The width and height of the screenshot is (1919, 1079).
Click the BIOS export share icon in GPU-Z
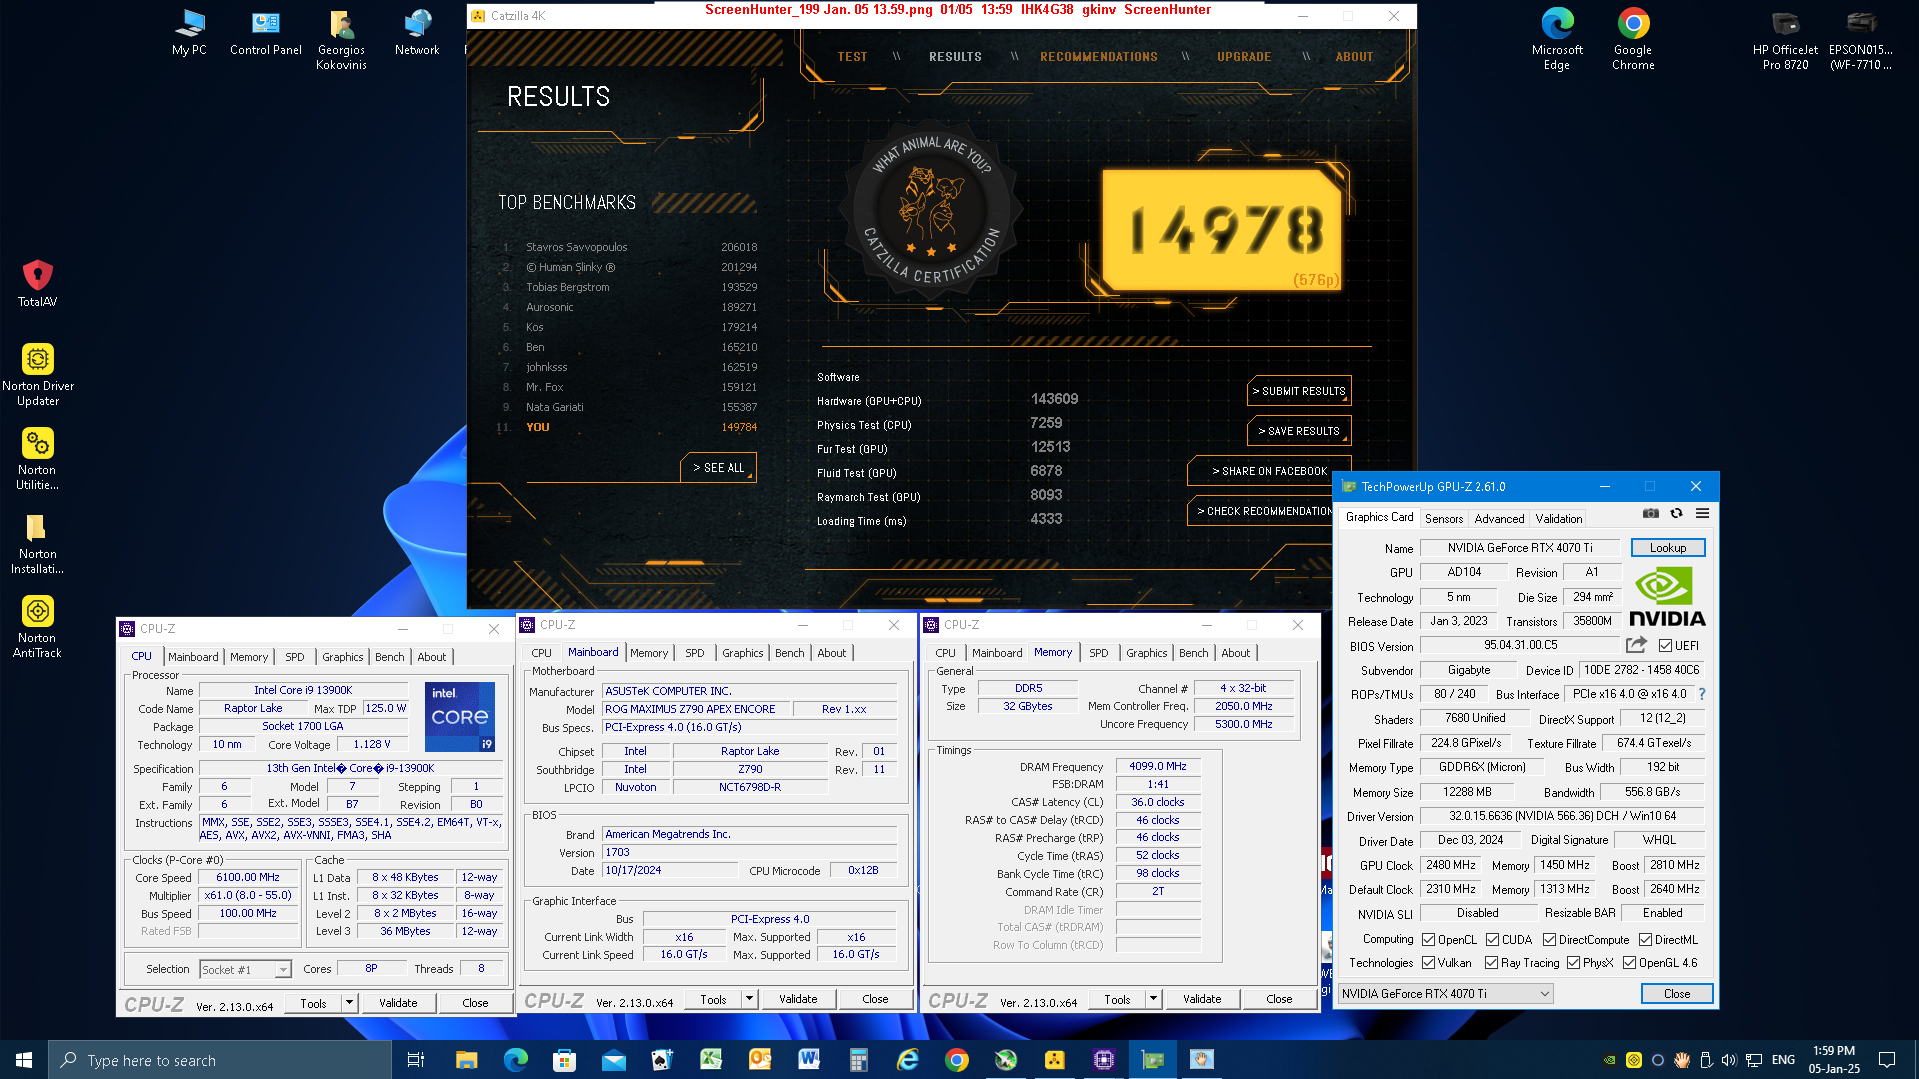(1636, 645)
